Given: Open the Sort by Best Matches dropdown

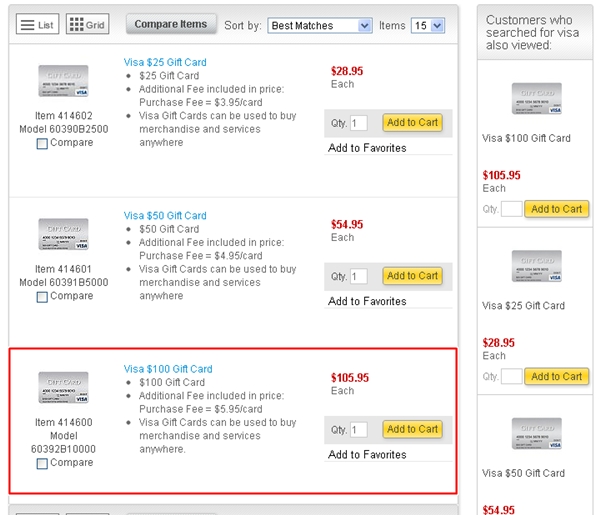Looking at the screenshot, I should (320, 26).
